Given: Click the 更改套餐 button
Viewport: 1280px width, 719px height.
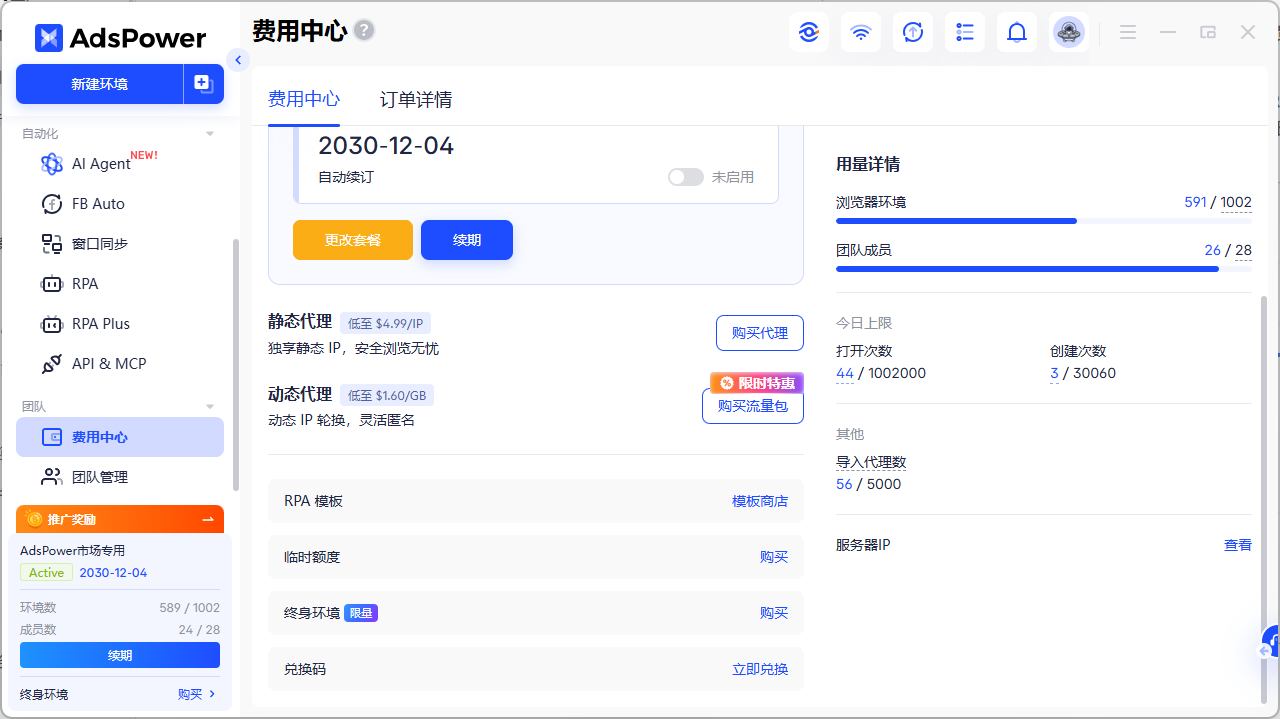Looking at the screenshot, I should click(353, 240).
